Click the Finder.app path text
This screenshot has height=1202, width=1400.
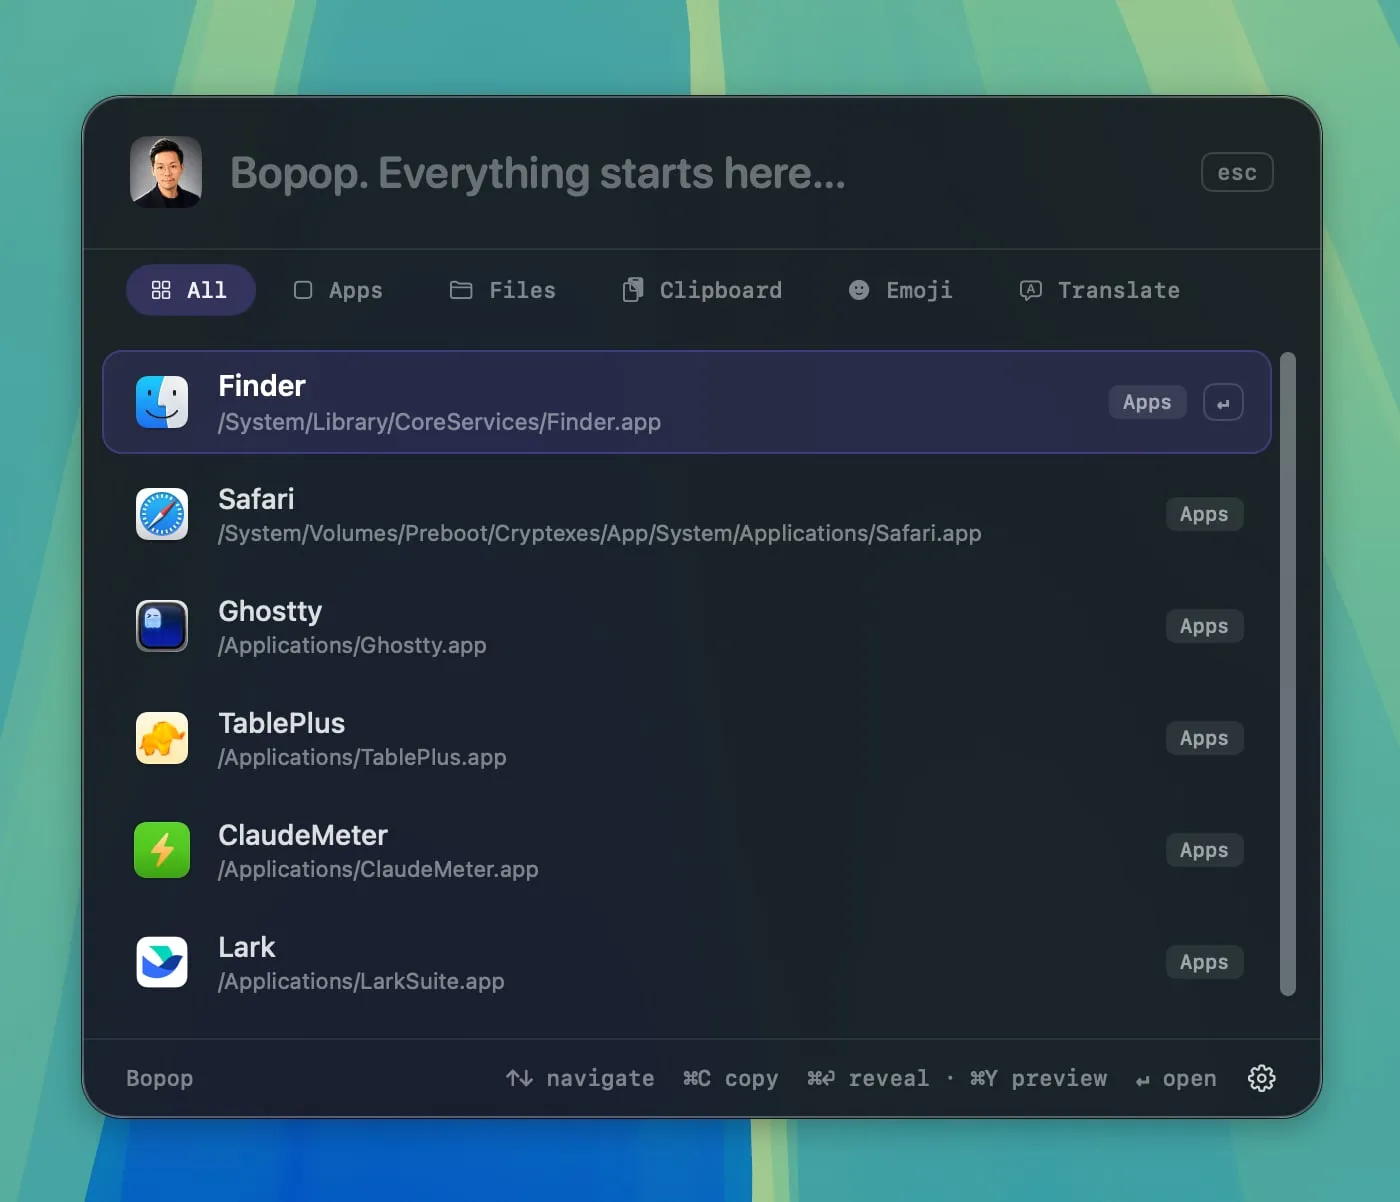click(x=439, y=422)
